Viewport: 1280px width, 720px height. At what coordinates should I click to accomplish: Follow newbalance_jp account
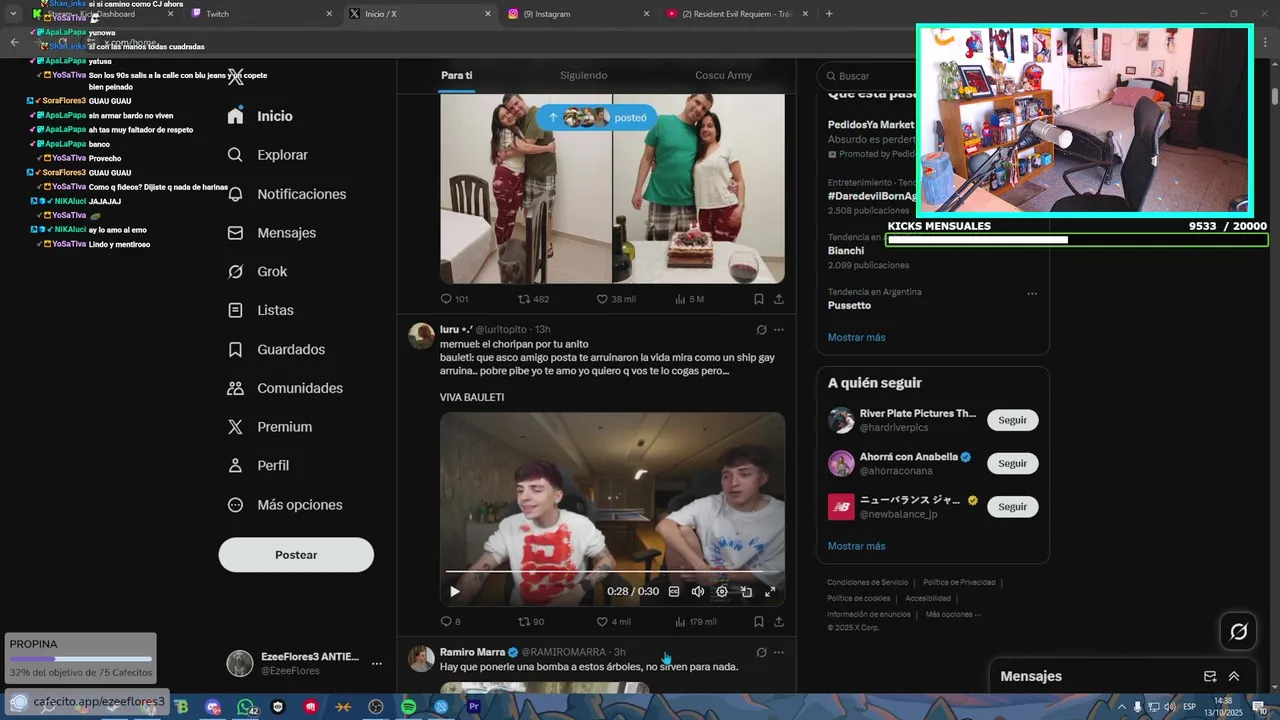click(x=1012, y=507)
